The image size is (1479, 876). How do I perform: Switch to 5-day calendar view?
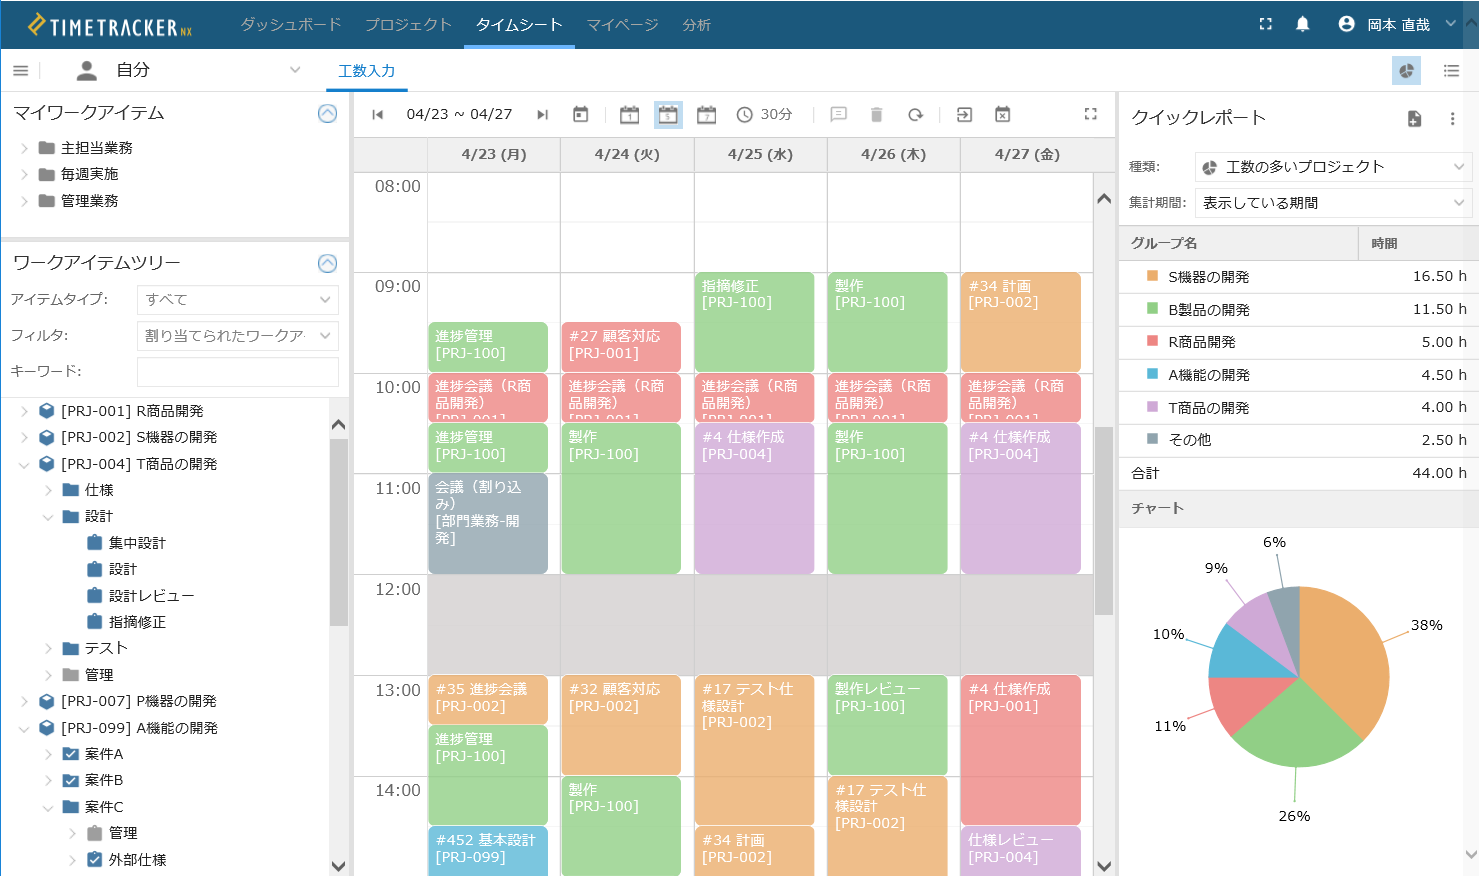[x=668, y=115]
